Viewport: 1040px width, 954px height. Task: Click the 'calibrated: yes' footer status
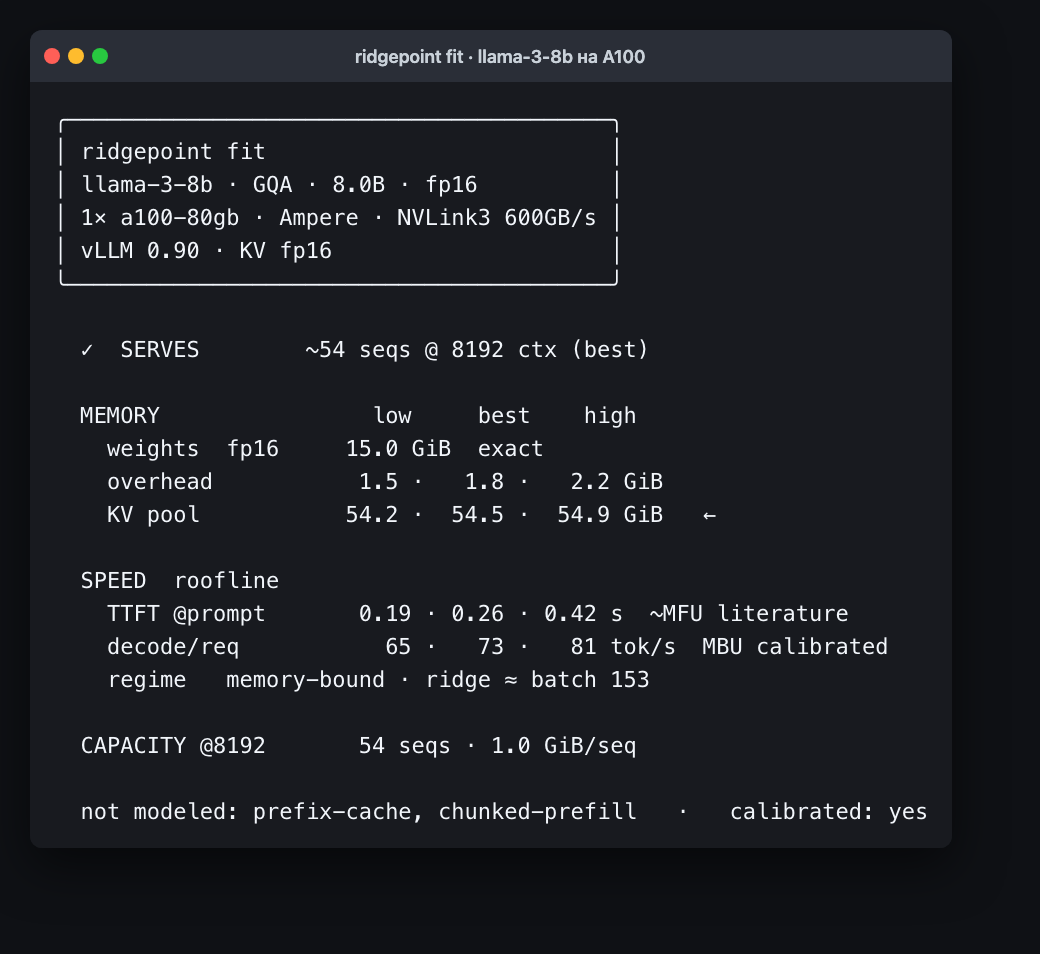click(828, 812)
